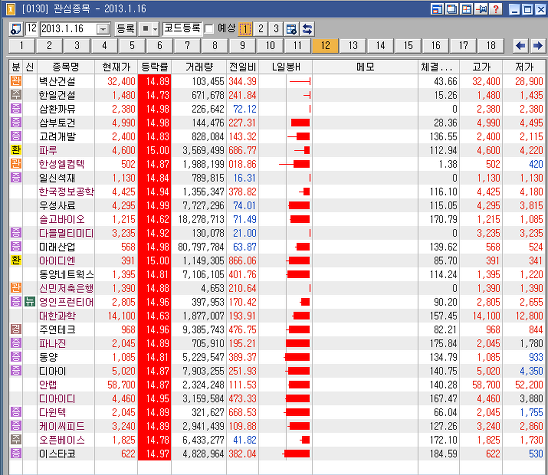This screenshot has width=548, height=475.
Task: Click the 환 badge icon beside 아이디엔
Action: coord(16,260)
